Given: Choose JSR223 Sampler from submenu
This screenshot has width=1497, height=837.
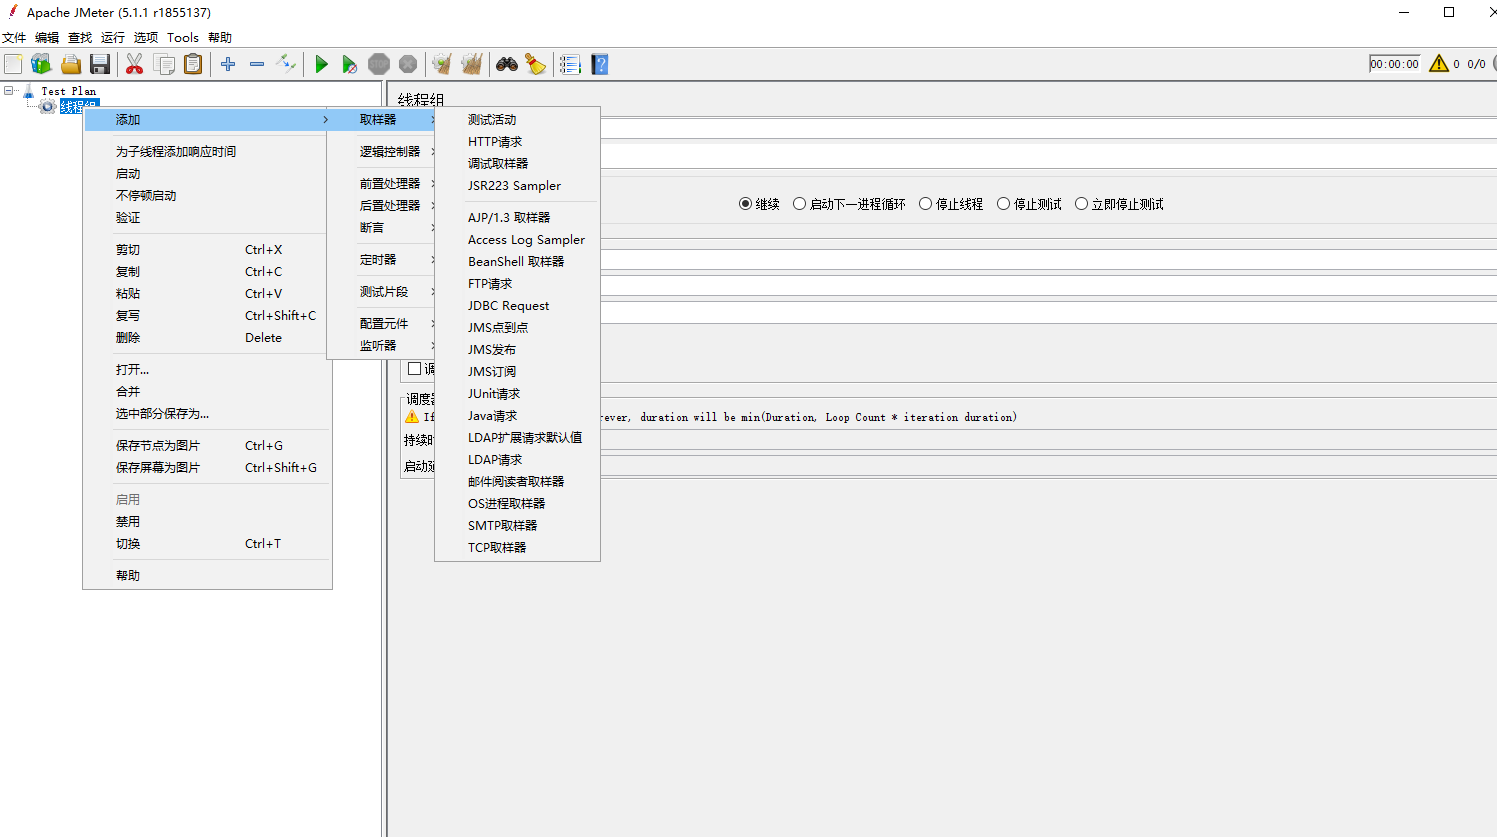Looking at the screenshot, I should [x=517, y=186].
